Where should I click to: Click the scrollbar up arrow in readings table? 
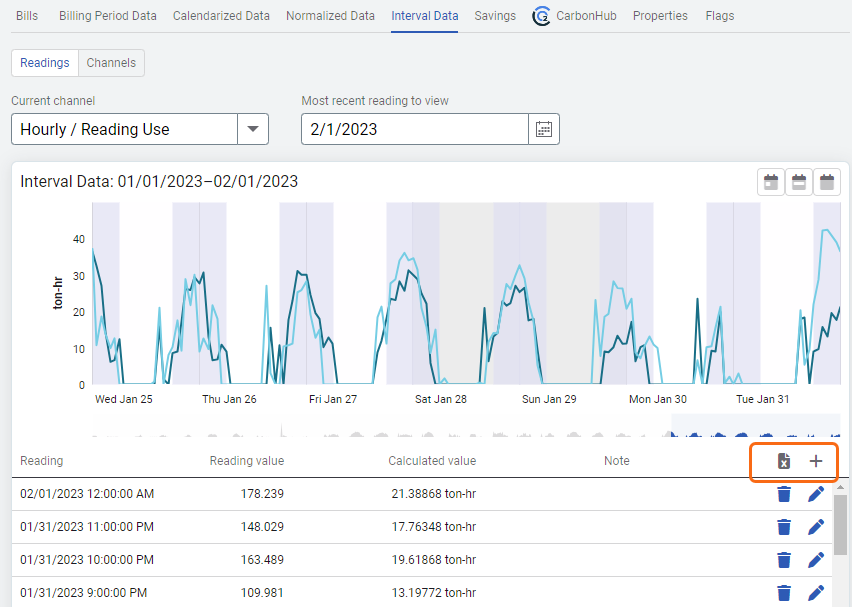[x=840, y=487]
